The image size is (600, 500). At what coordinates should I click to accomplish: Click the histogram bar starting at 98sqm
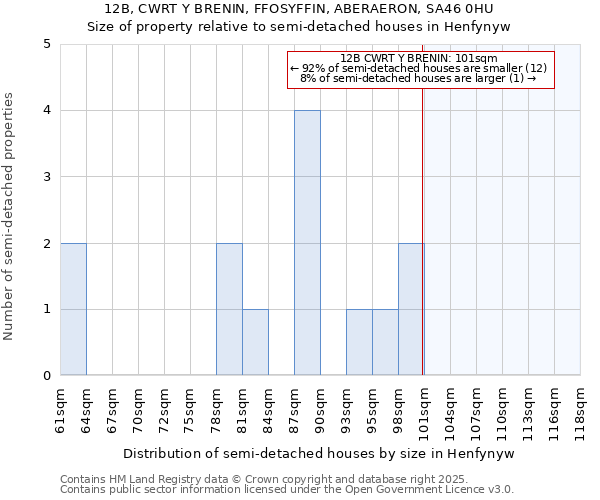click(x=411, y=309)
